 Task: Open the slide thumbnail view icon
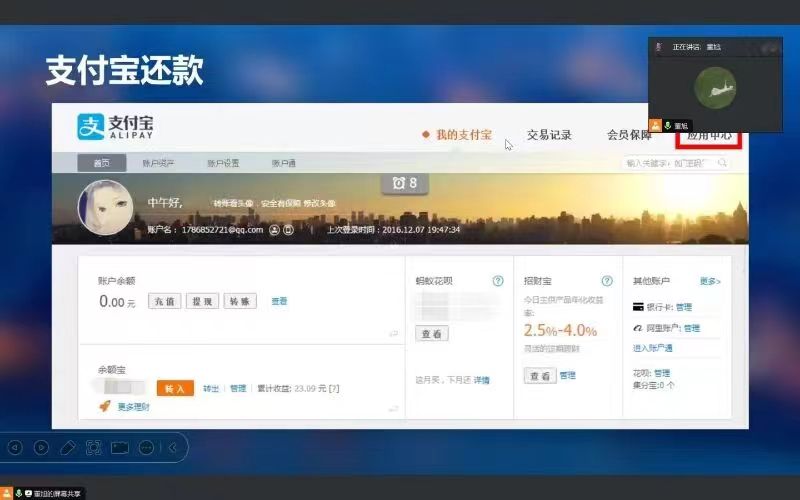(x=120, y=448)
